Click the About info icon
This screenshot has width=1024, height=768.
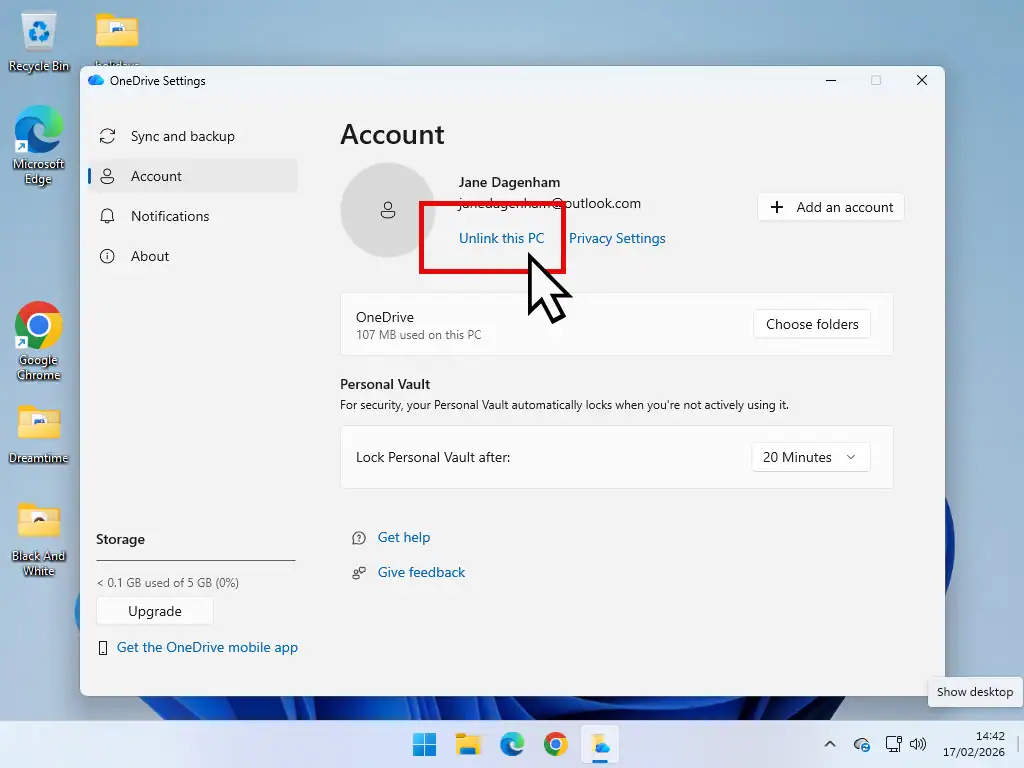coord(108,256)
